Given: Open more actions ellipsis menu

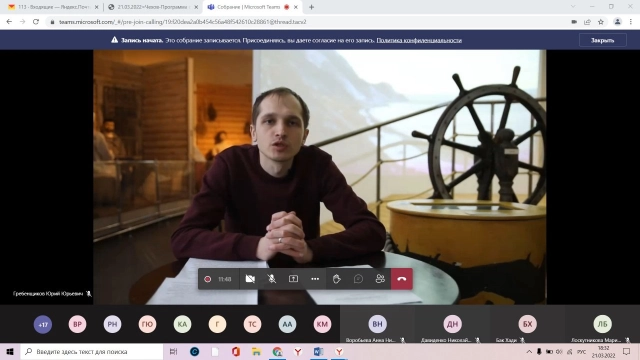Looking at the screenshot, I should (x=315, y=279).
